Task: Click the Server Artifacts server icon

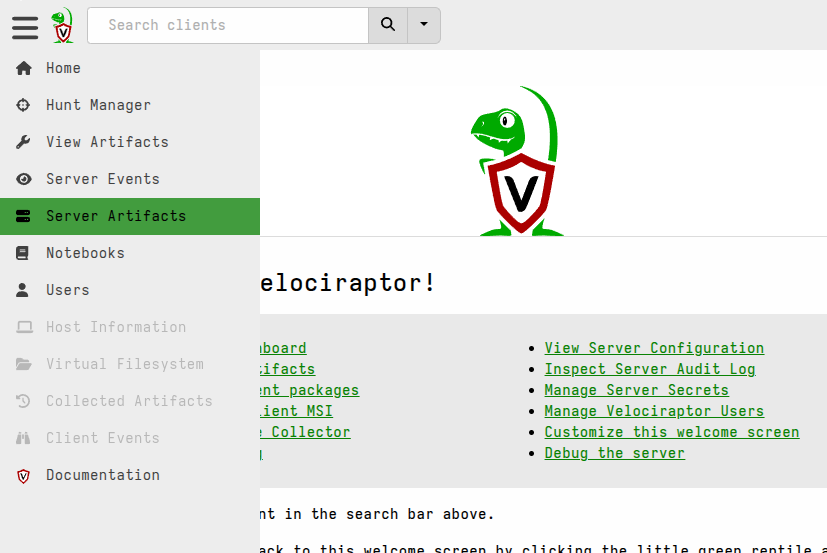Action: point(23,216)
